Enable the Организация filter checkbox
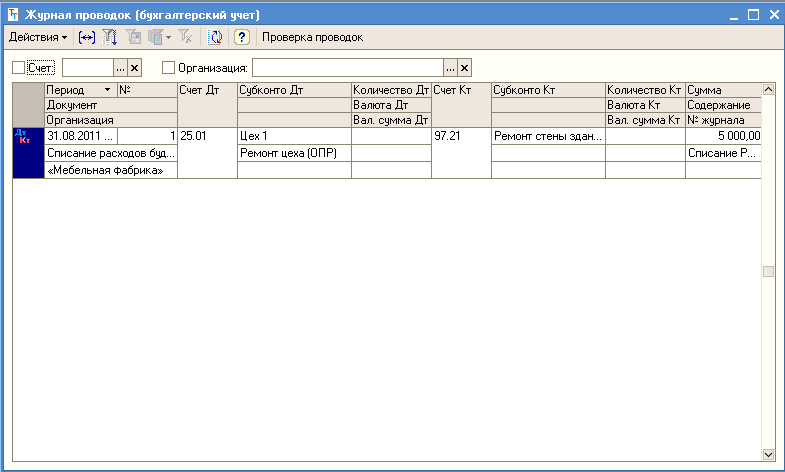 point(168,68)
